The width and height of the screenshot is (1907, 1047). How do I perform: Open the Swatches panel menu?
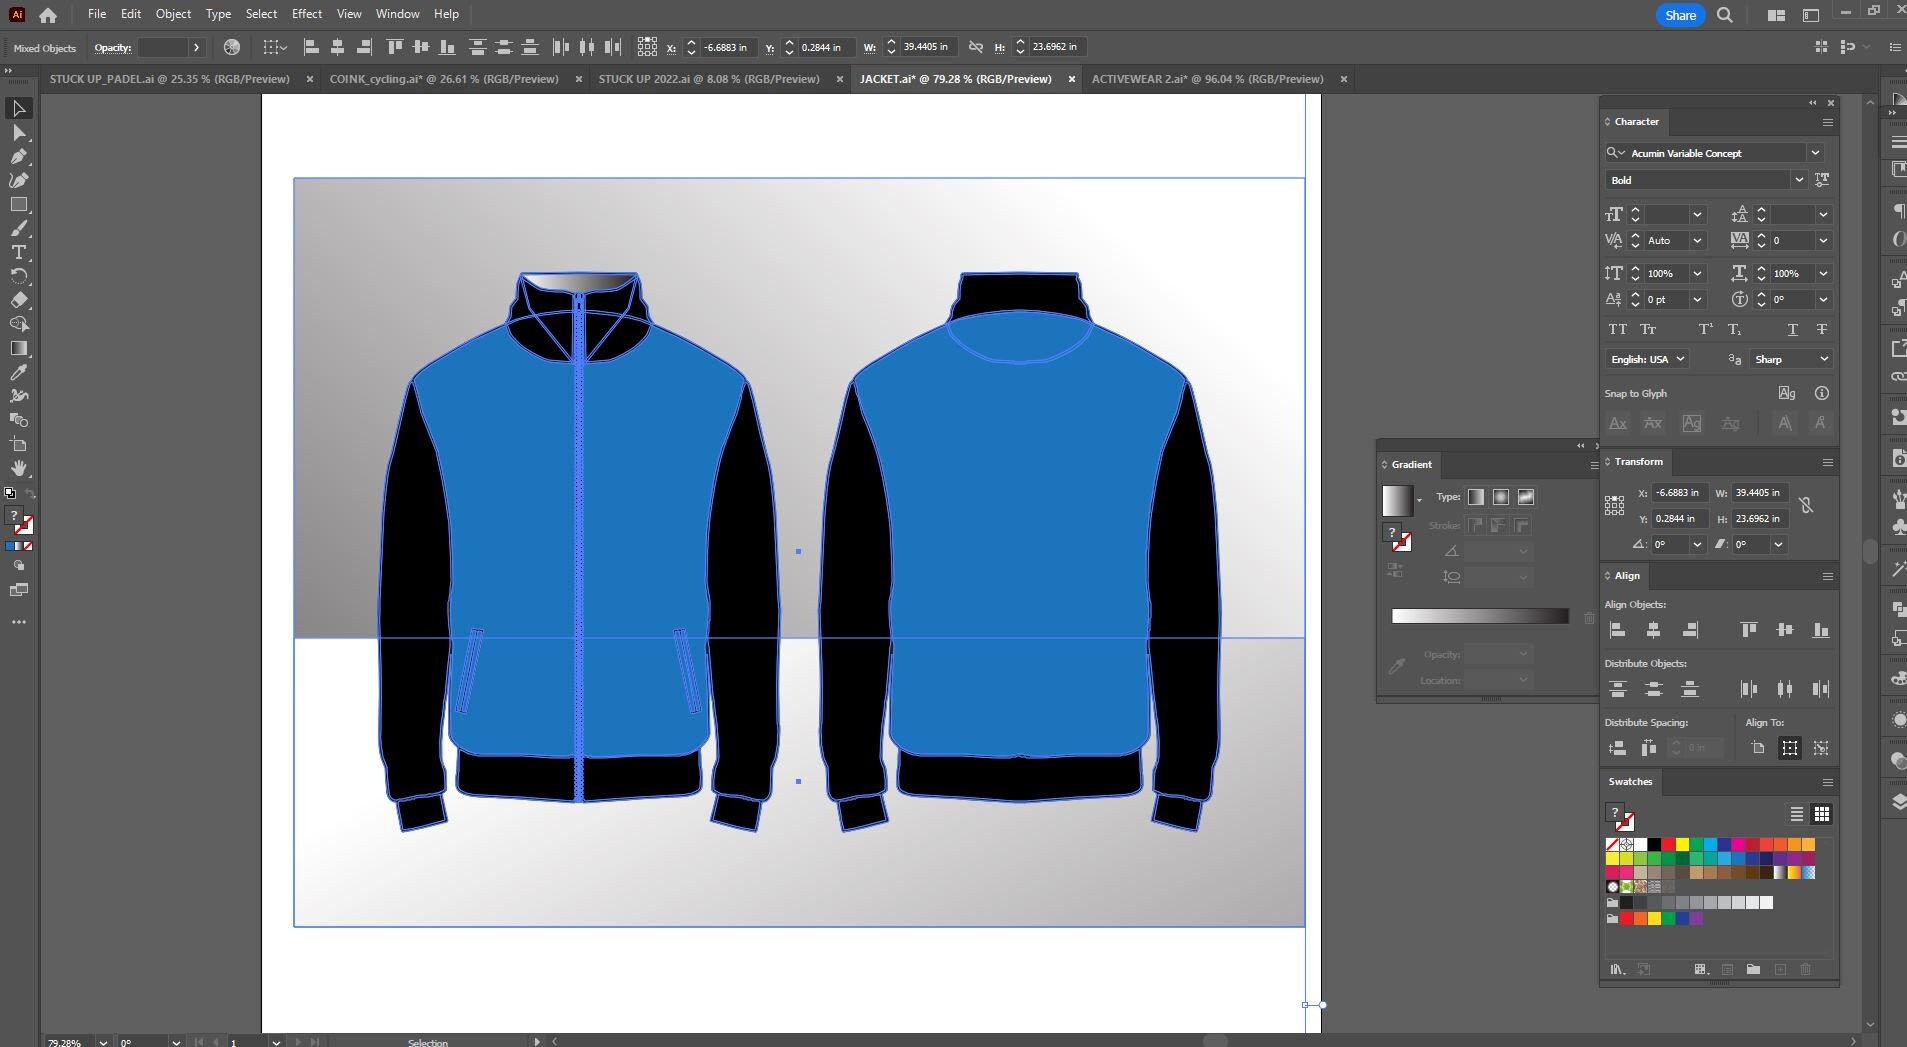point(1826,782)
